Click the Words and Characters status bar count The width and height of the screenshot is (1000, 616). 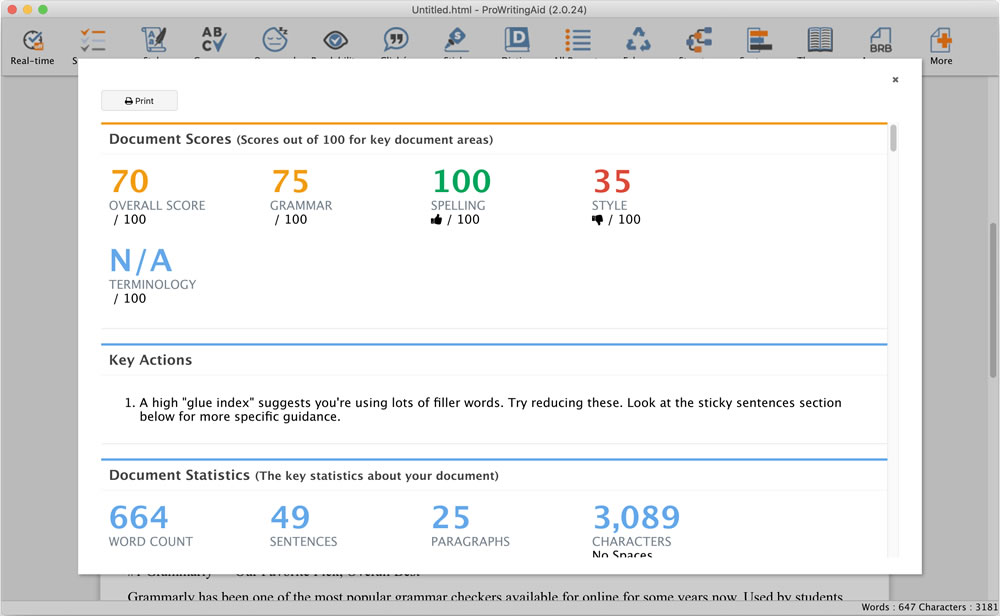pos(929,607)
